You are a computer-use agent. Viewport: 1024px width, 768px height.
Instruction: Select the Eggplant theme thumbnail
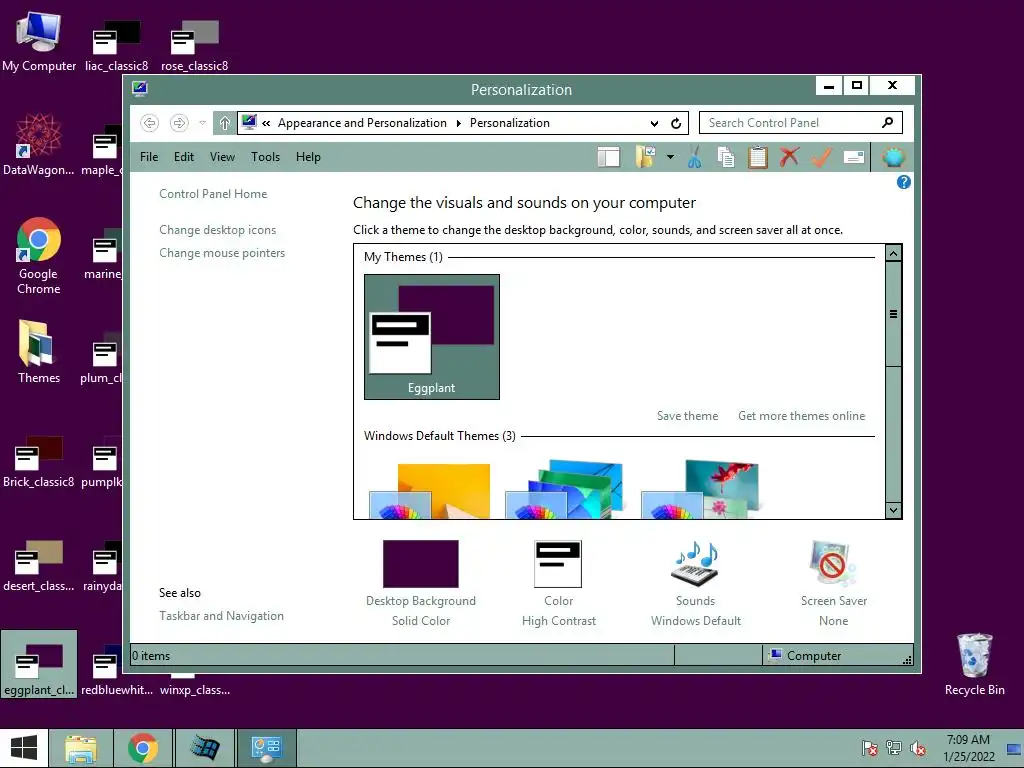click(432, 337)
